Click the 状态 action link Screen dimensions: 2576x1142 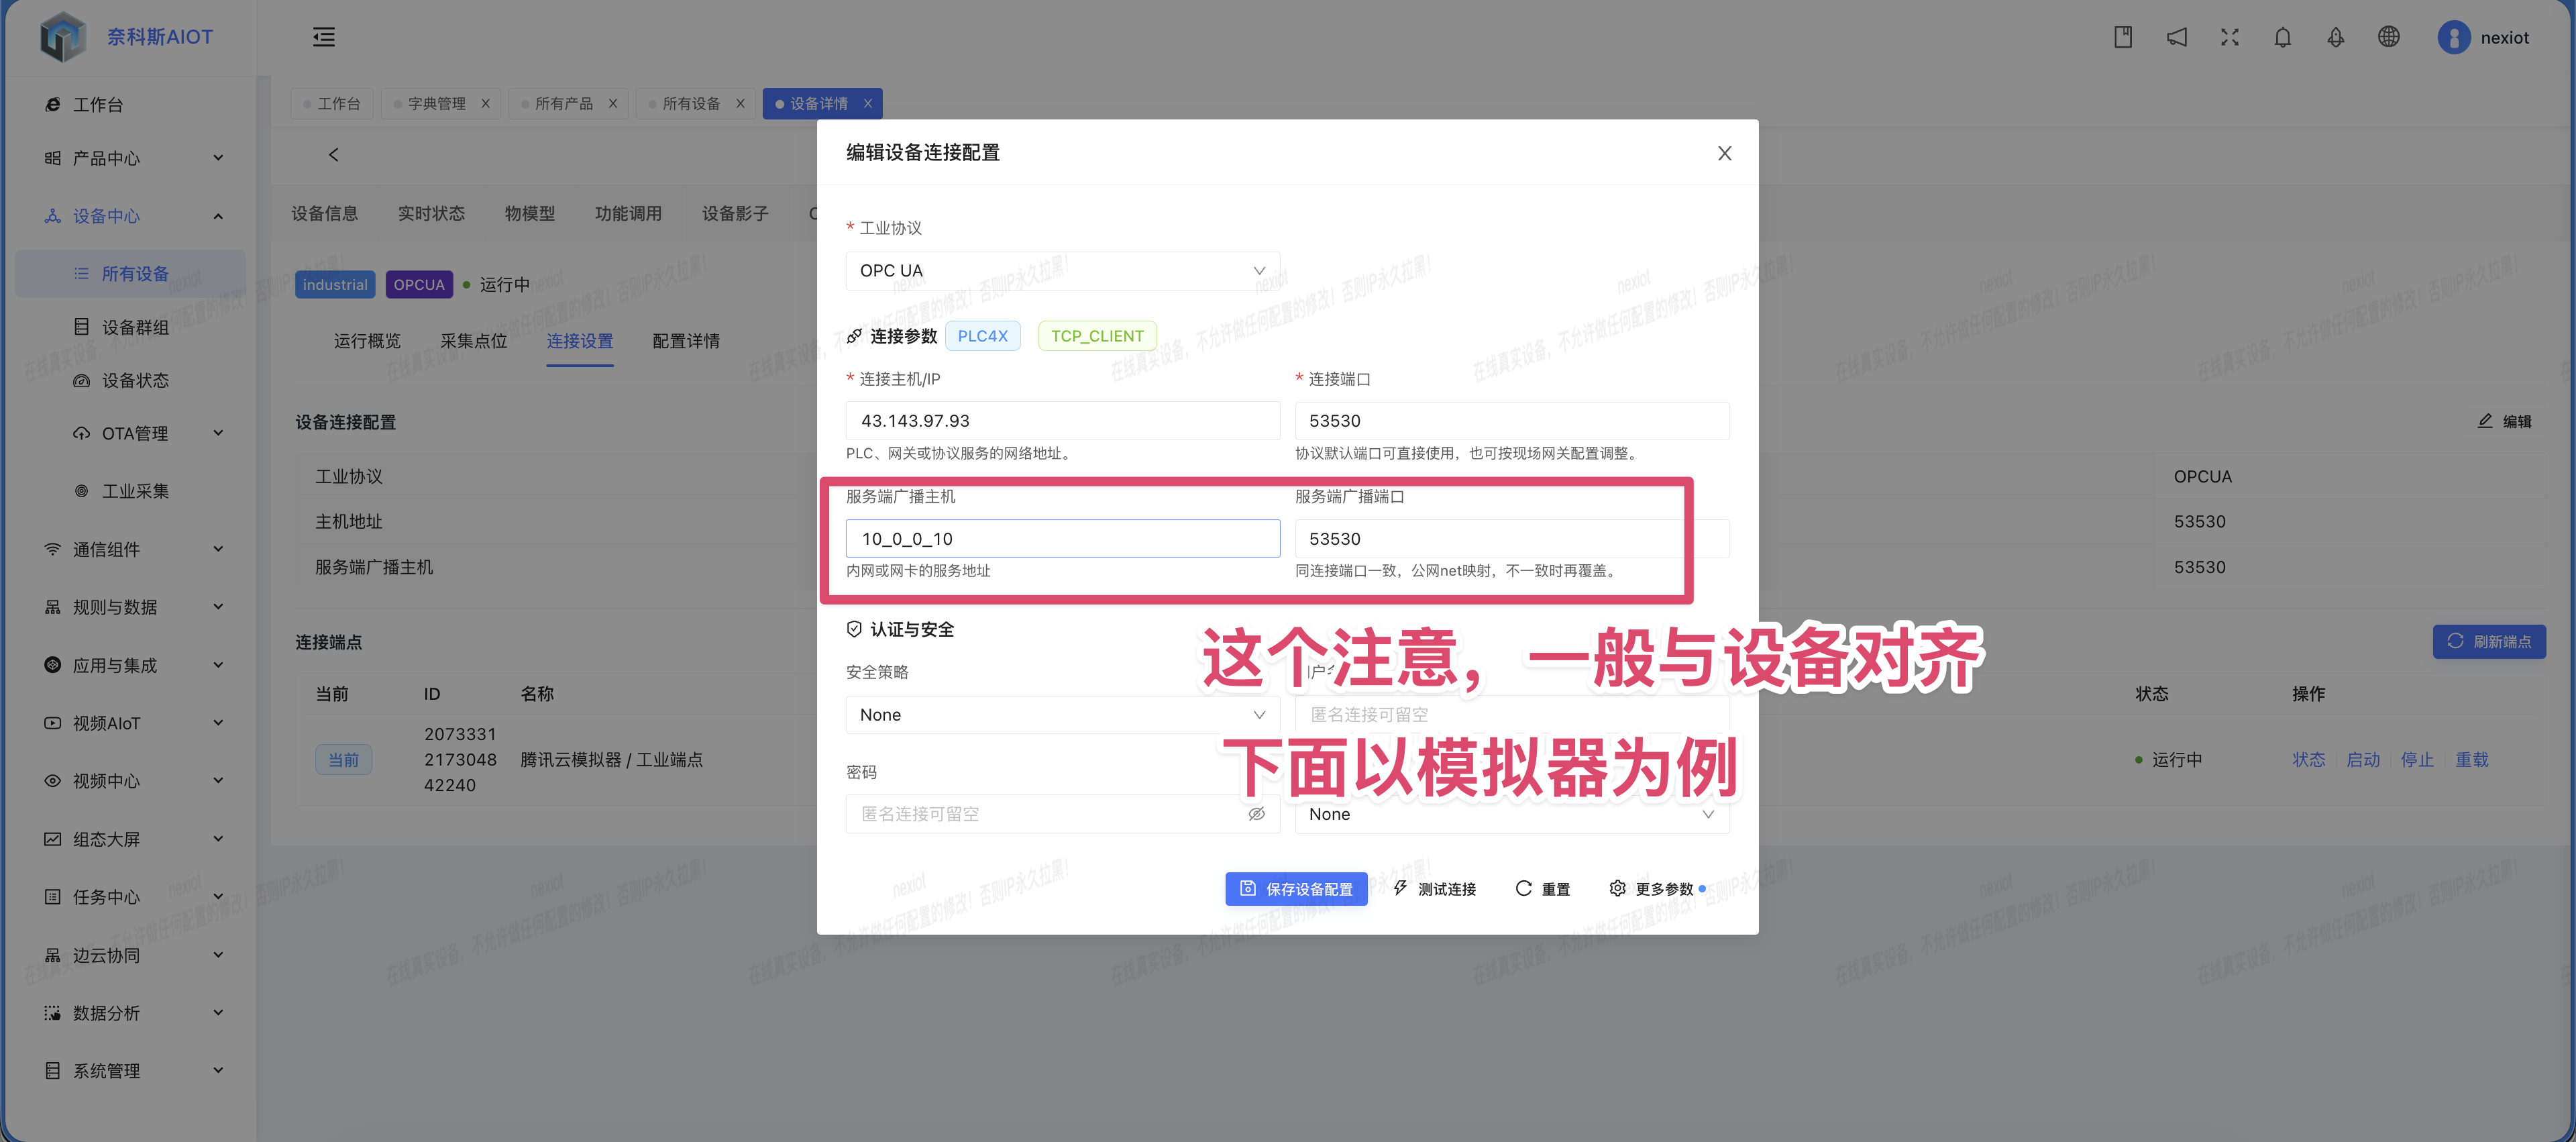pyautogui.click(x=2308, y=760)
